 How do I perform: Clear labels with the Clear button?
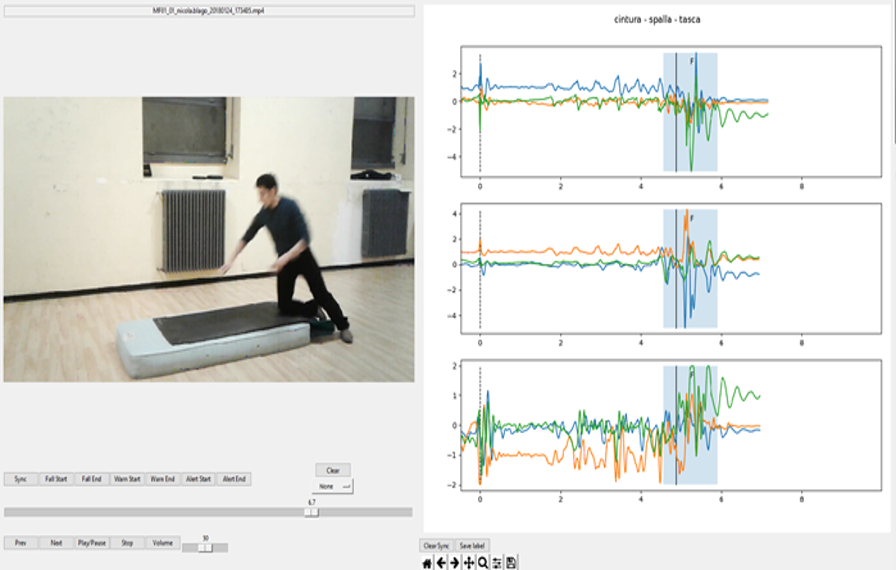[x=333, y=471]
